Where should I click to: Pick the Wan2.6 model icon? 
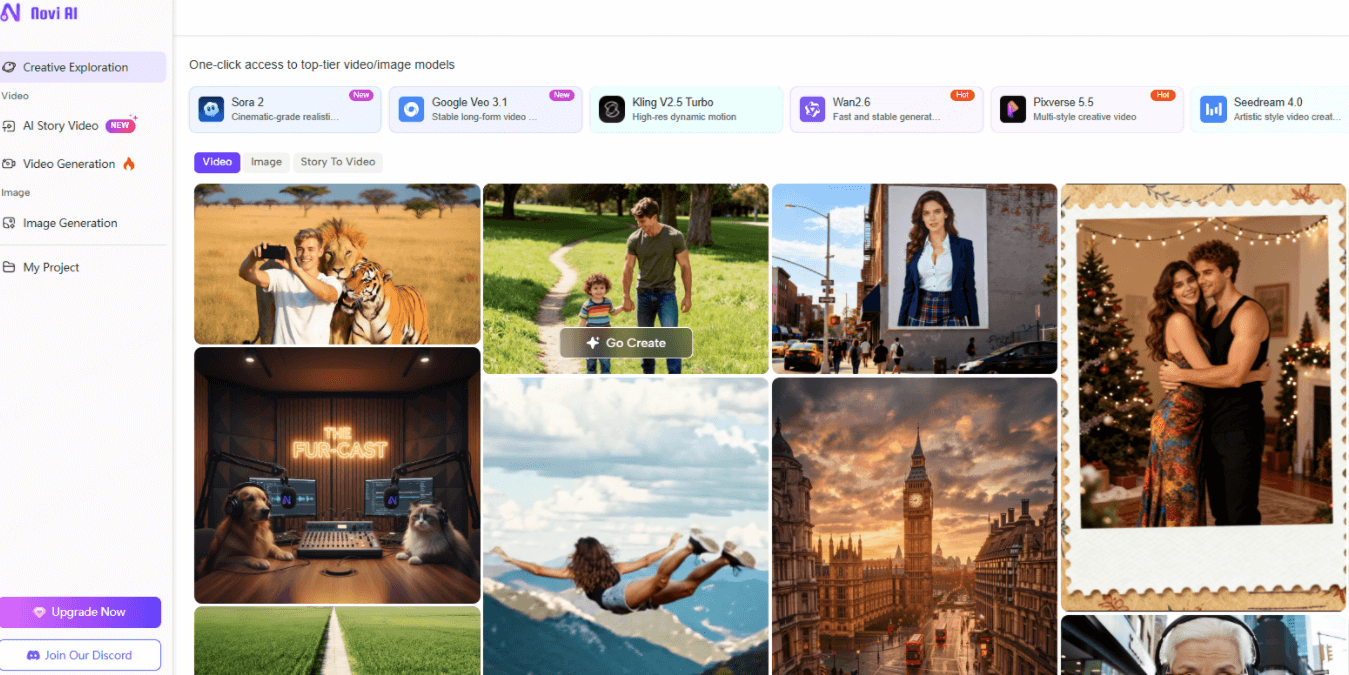812,109
